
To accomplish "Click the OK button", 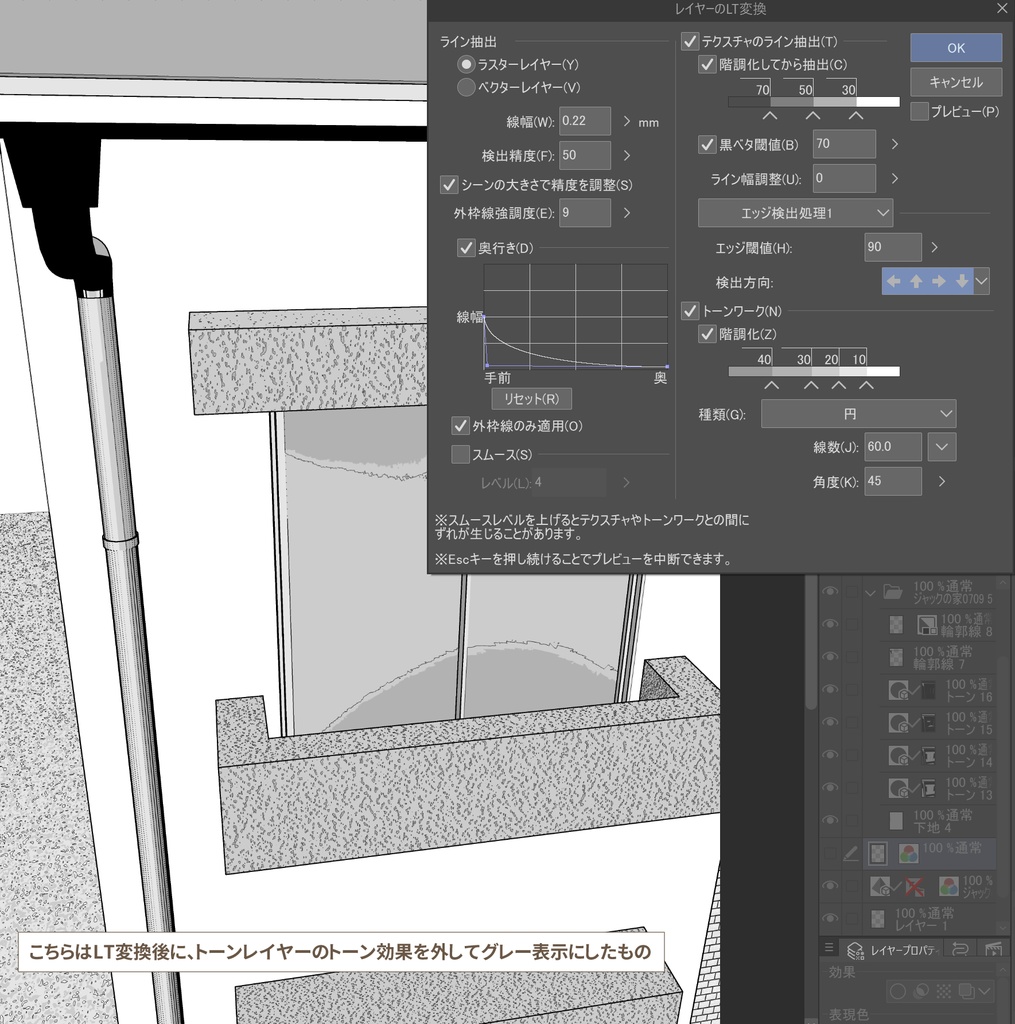I will [956, 48].
